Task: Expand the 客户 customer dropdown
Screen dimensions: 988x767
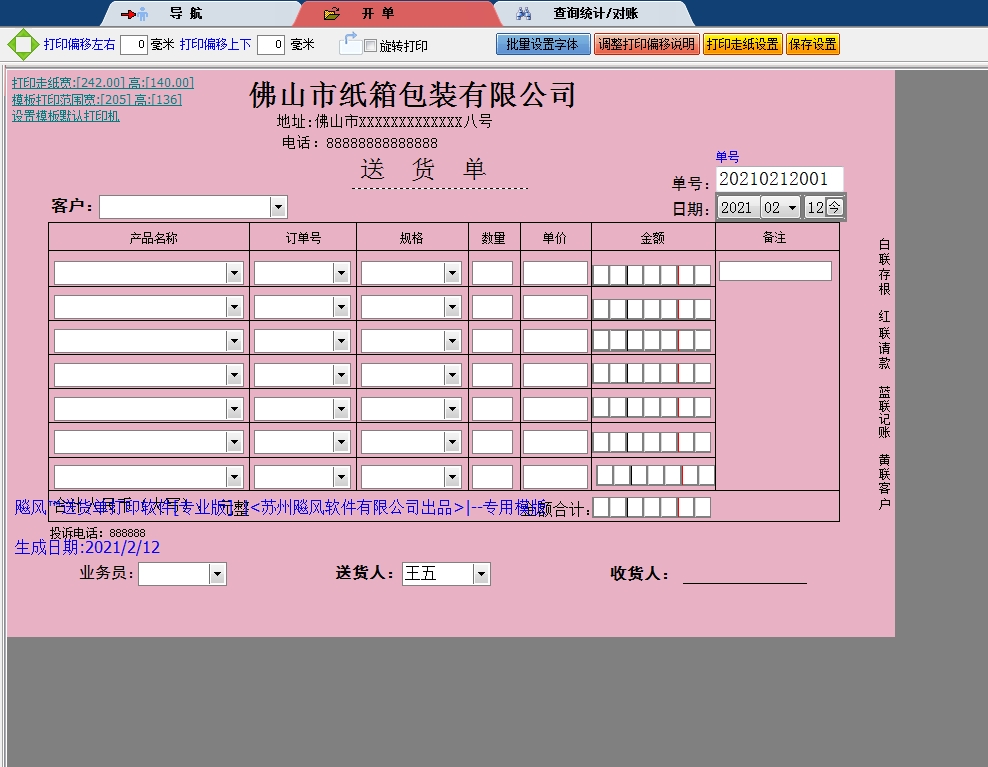Action: pyautogui.click(x=278, y=207)
